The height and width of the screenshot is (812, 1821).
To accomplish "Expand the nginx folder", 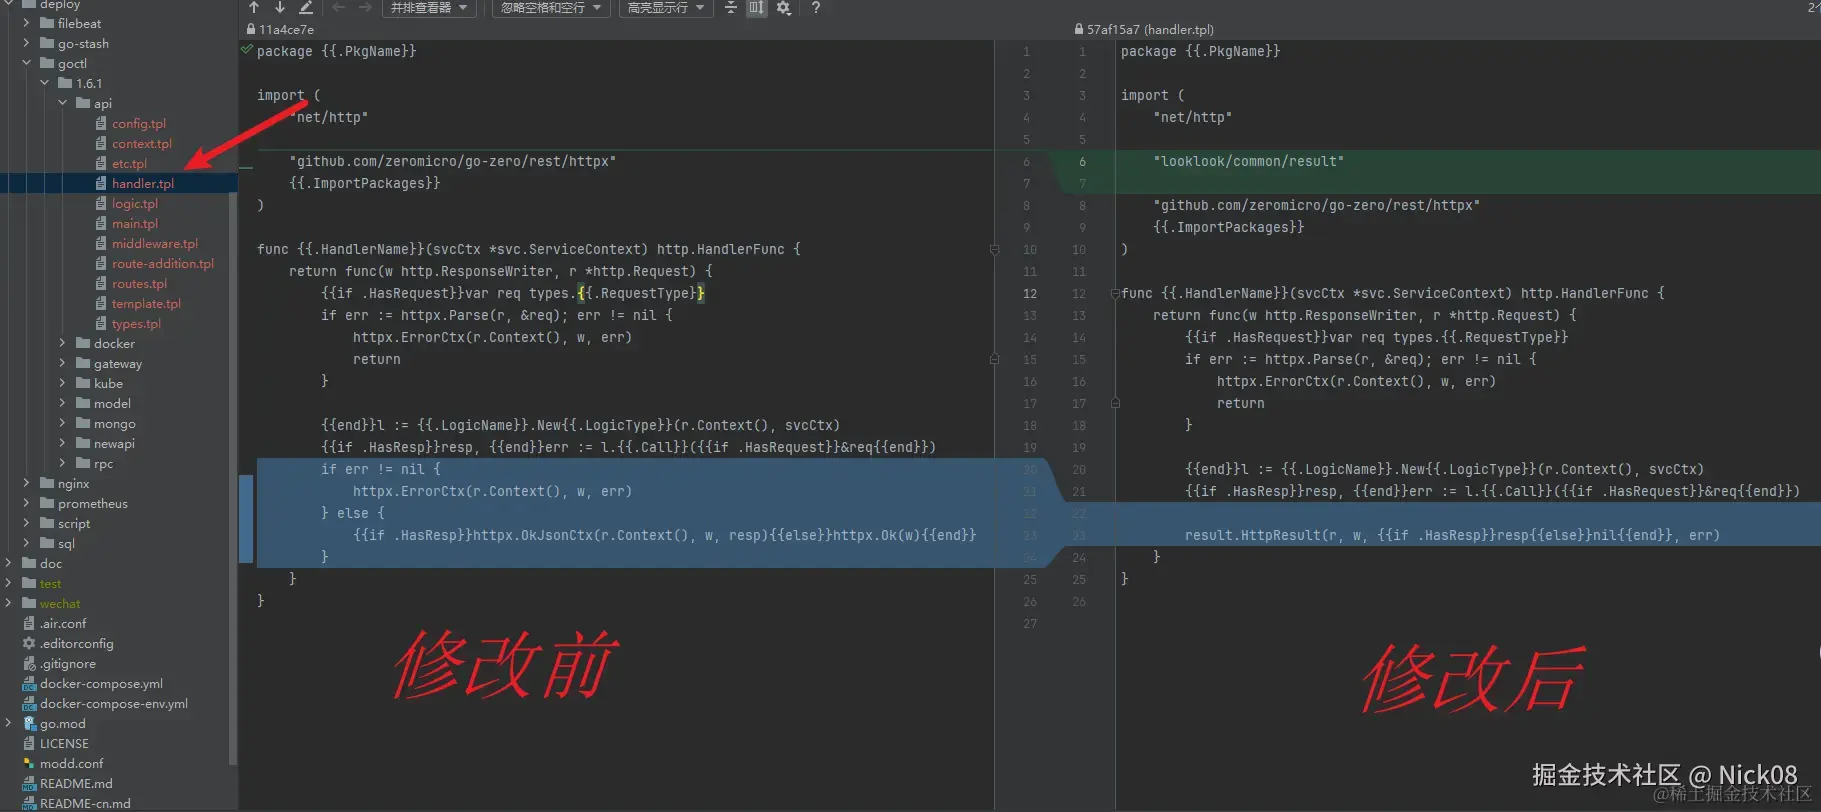I will [27, 483].
